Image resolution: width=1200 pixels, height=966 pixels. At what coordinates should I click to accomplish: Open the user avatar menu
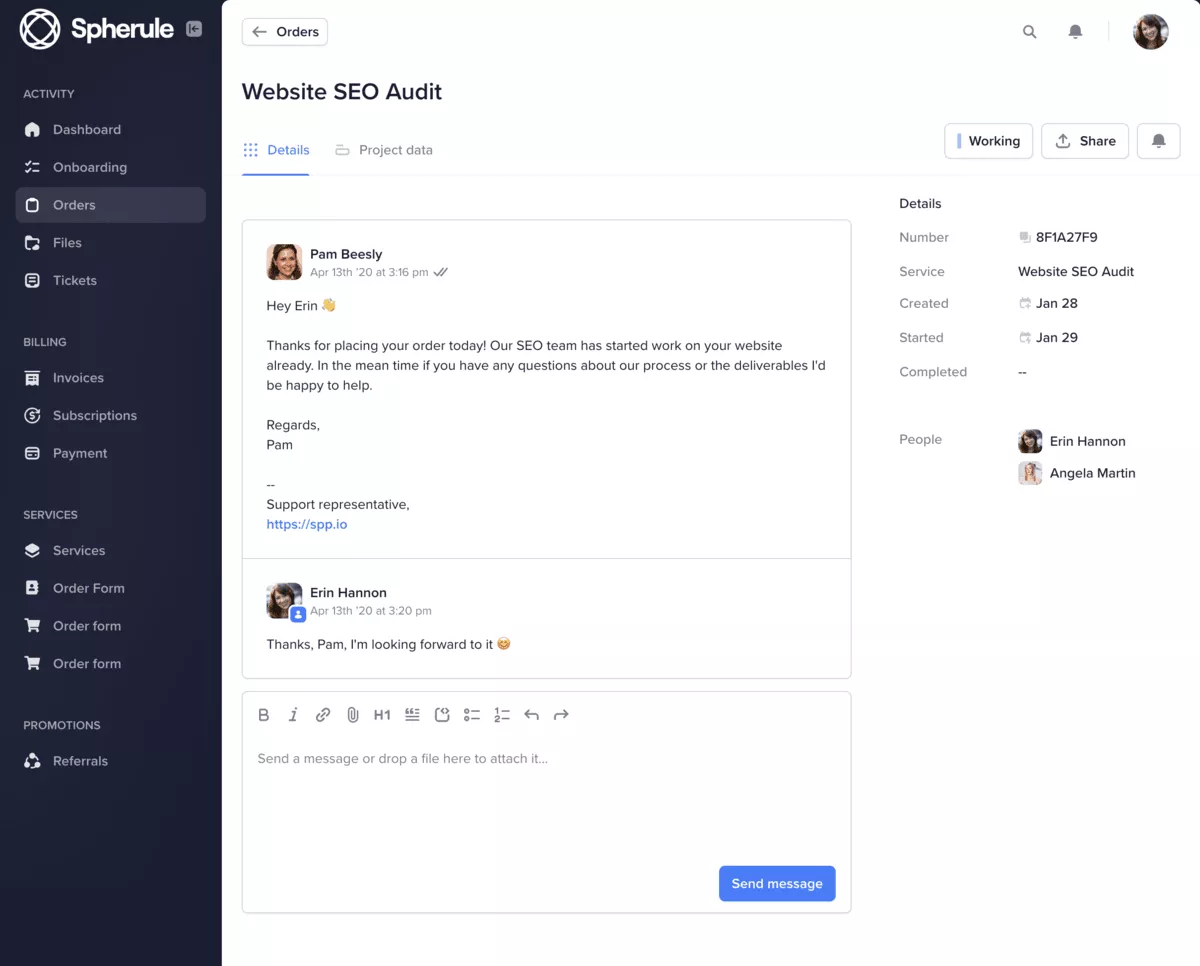(1150, 32)
